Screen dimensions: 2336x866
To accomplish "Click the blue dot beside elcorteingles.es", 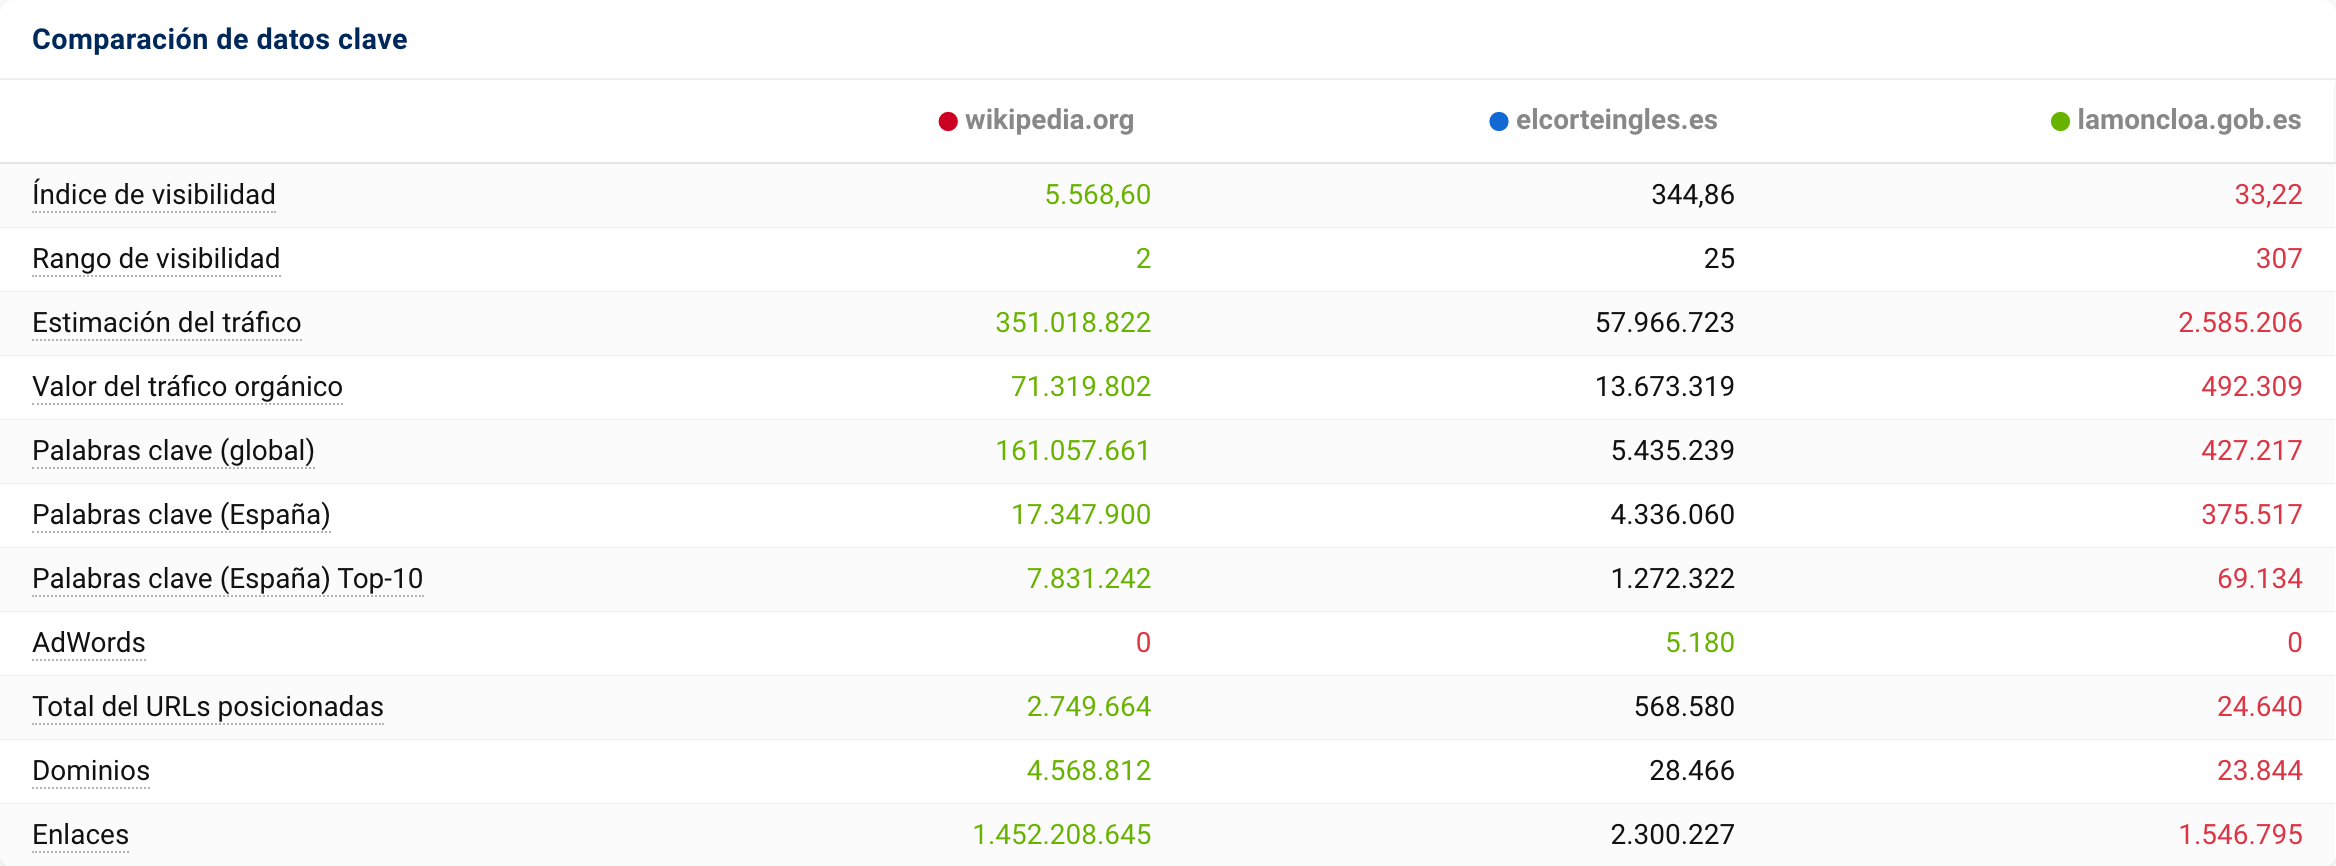I will [x=1498, y=122].
